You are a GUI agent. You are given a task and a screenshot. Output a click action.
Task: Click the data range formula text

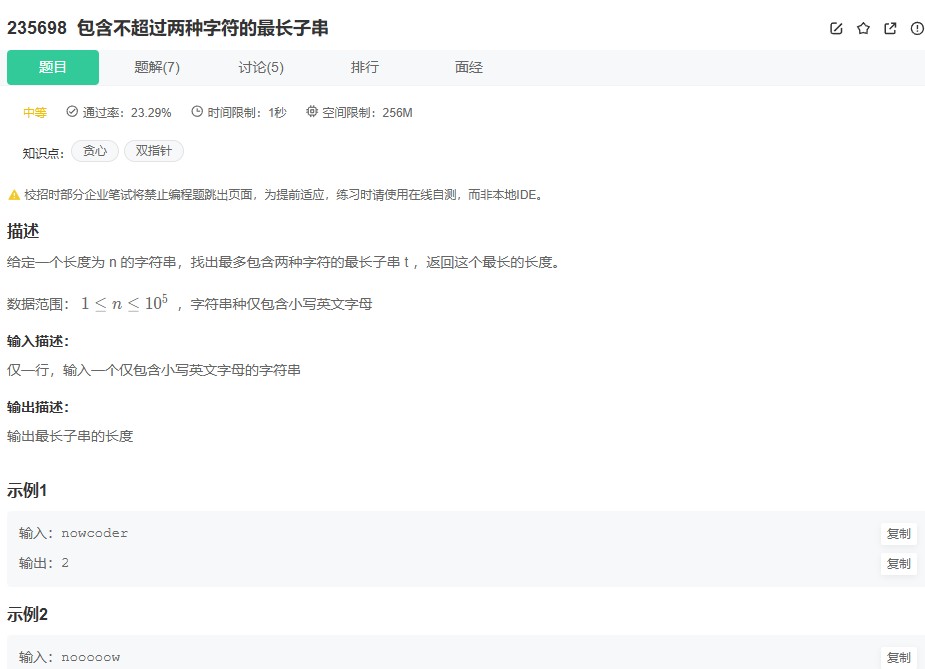[124, 303]
